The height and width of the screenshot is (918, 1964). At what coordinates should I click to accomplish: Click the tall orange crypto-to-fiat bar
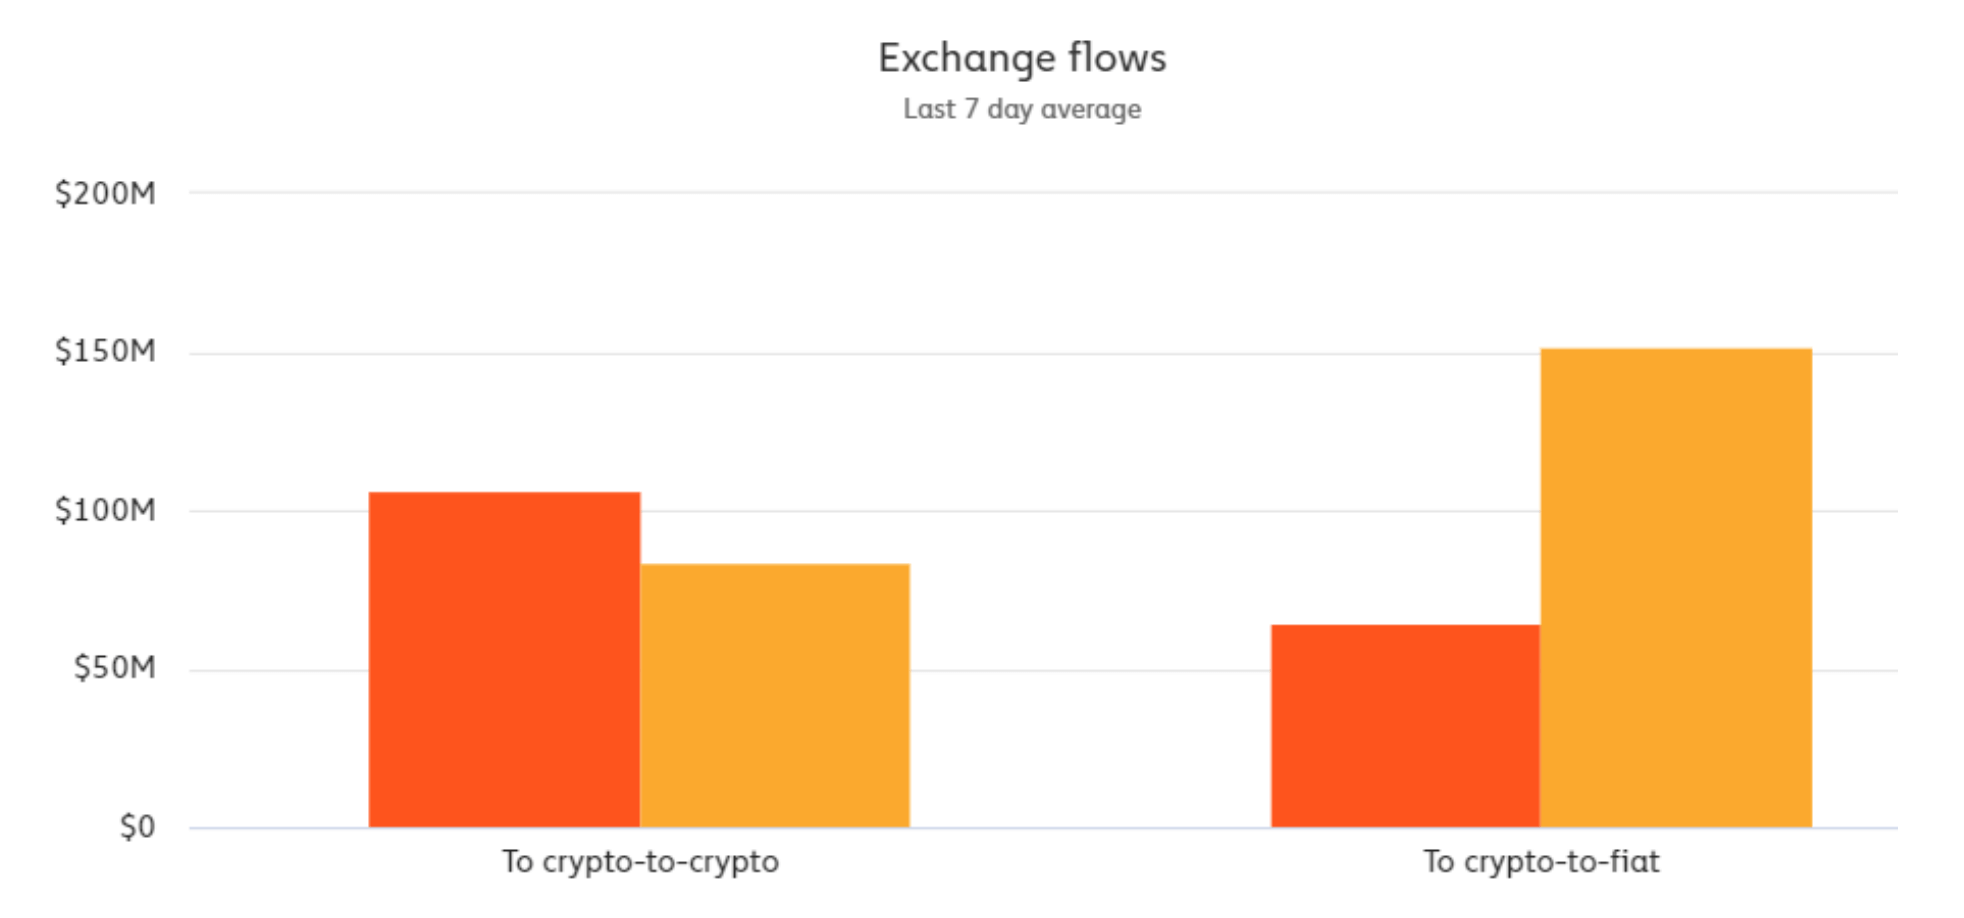[x=1676, y=588]
